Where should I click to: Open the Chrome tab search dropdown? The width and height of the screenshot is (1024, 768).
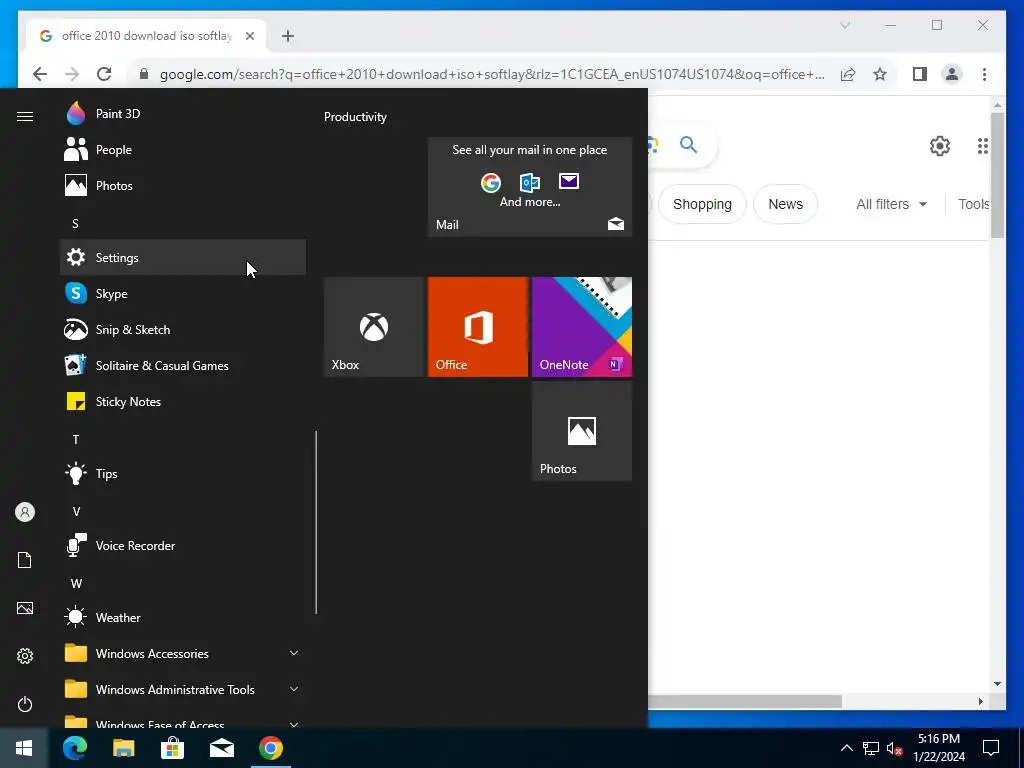(845, 25)
